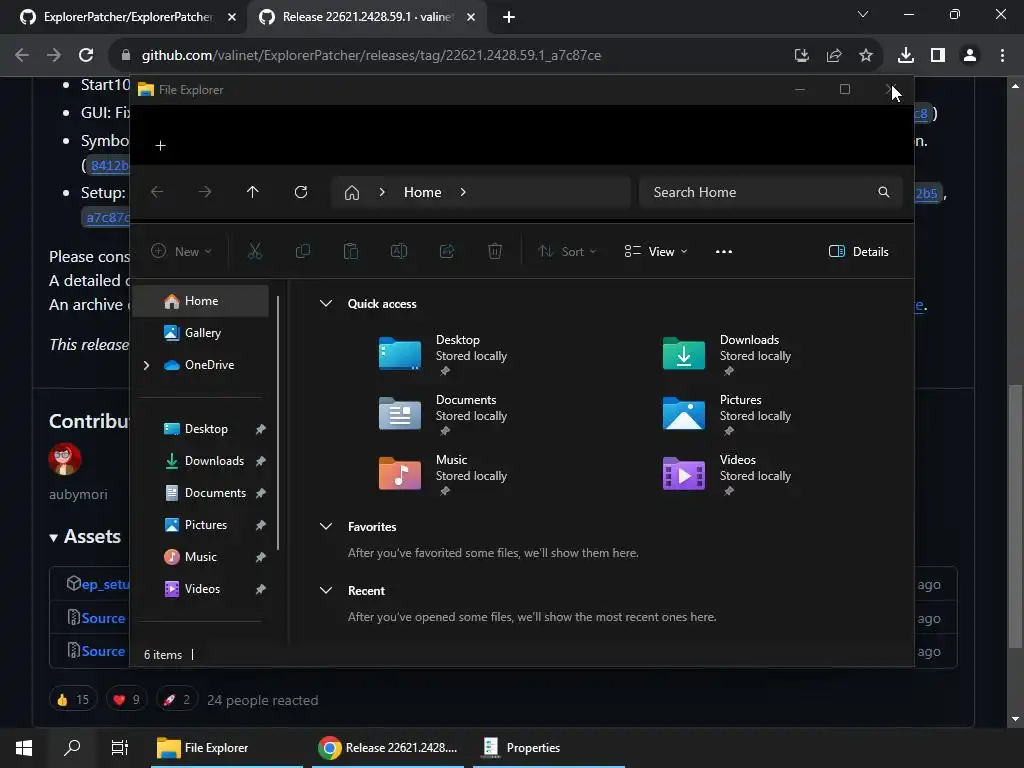Open the Chrome profile menu
Image resolution: width=1024 pixels, height=768 pixels.
click(970, 56)
